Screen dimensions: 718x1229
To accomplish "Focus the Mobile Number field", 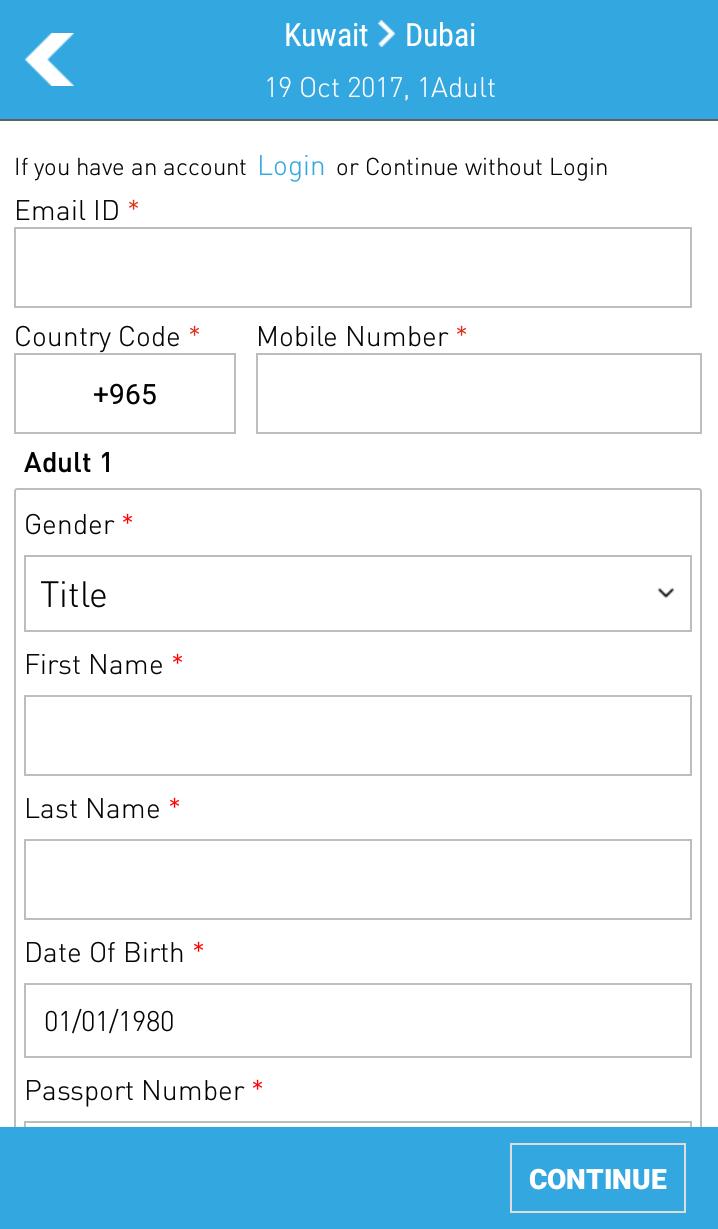I will coord(479,393).
